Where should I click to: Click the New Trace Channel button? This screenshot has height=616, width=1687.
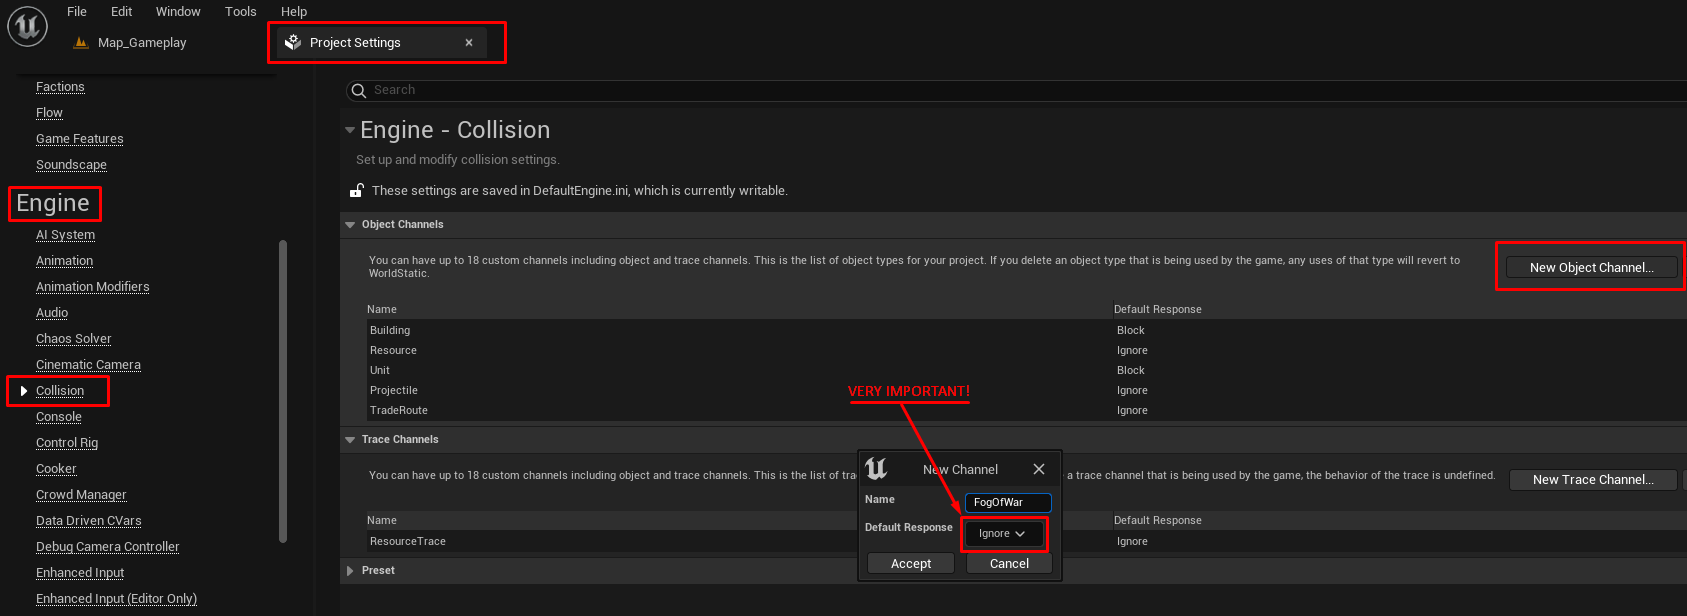1593,480
